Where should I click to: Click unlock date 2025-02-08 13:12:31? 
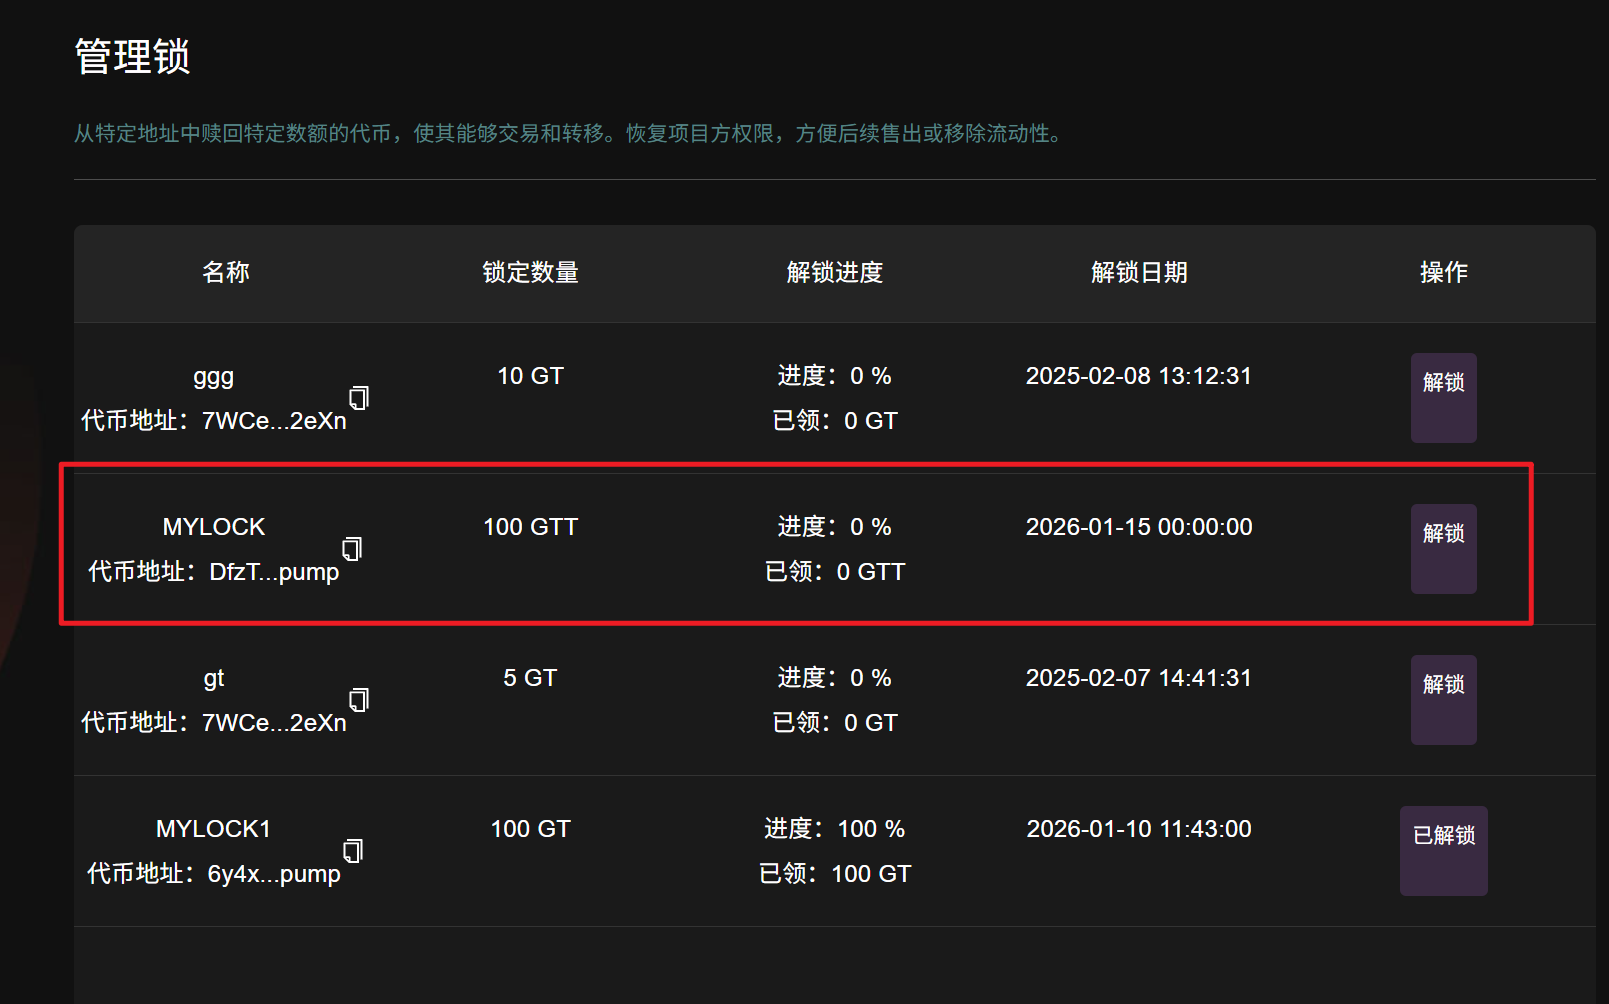tap(1139, 376)
